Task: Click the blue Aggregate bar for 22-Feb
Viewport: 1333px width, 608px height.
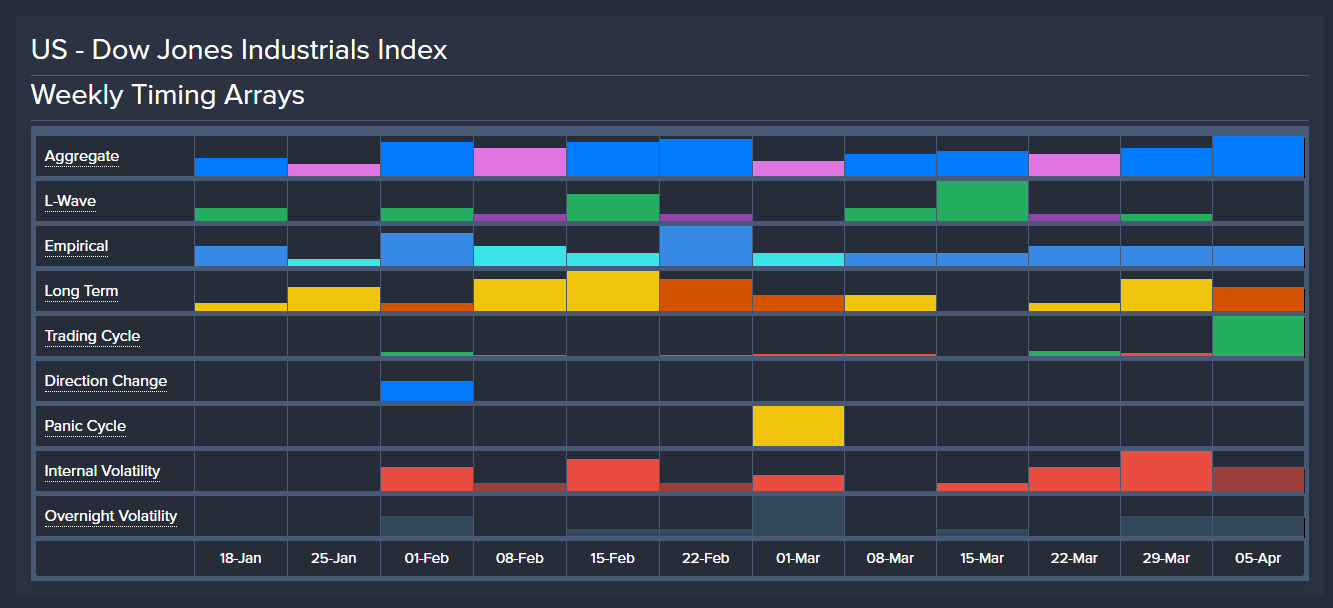Action: coord(706,158)
